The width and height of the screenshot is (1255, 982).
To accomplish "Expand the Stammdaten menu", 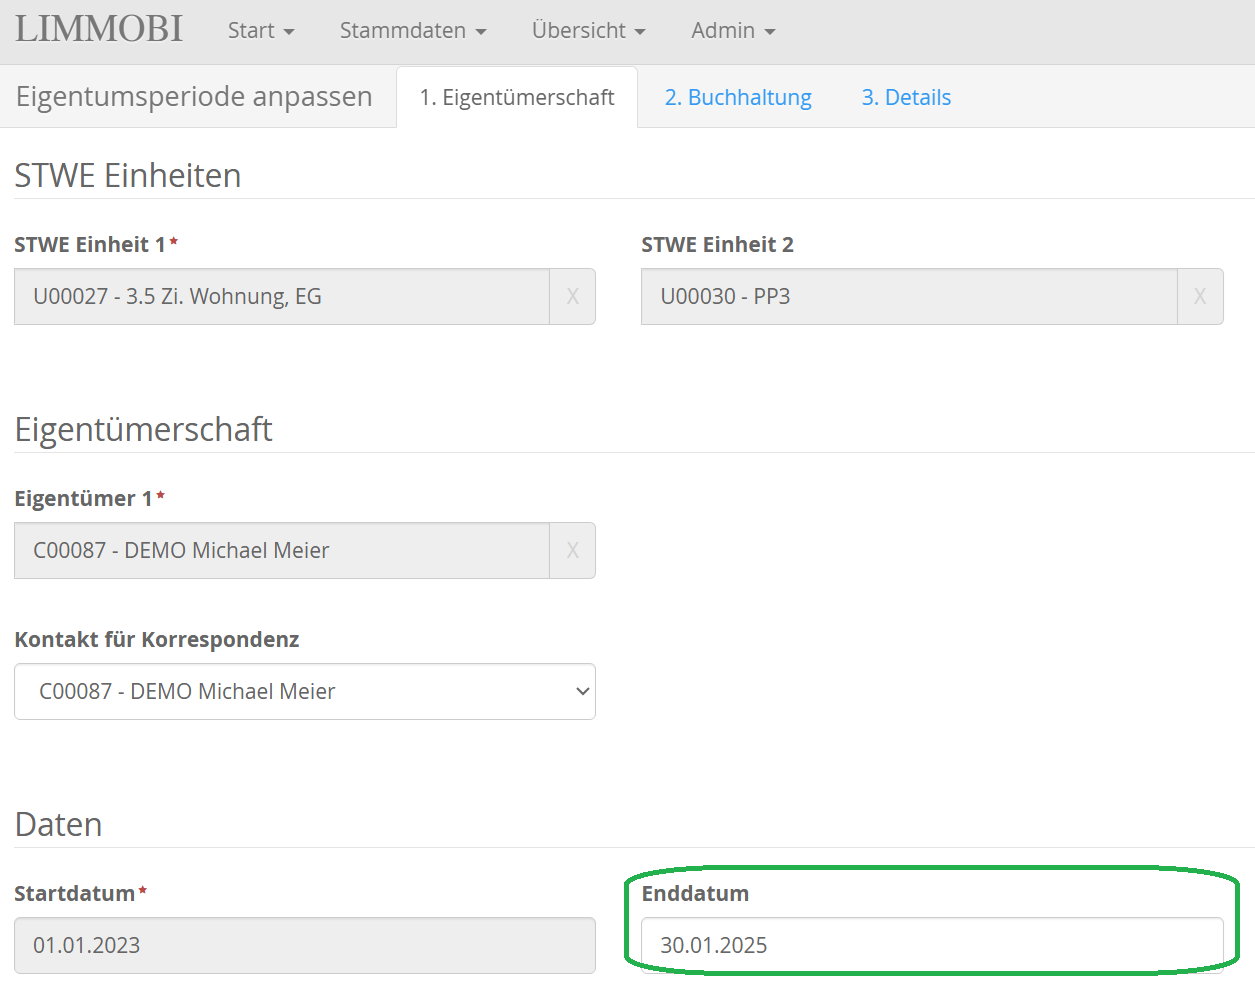I will tap(412, 31).
